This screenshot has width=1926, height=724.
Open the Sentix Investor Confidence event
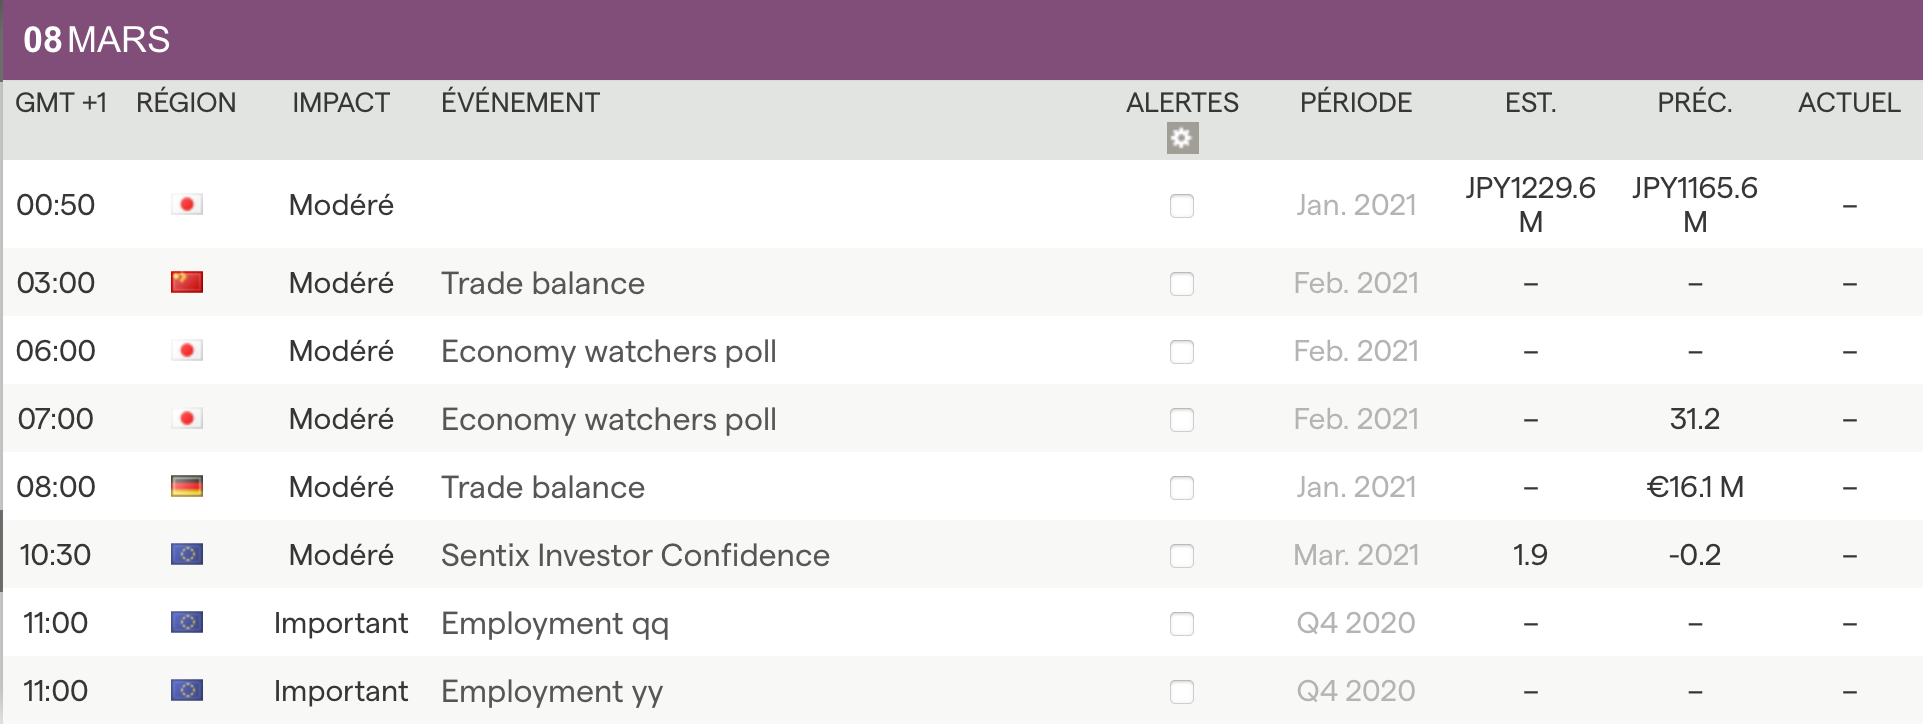coord(635,556)
